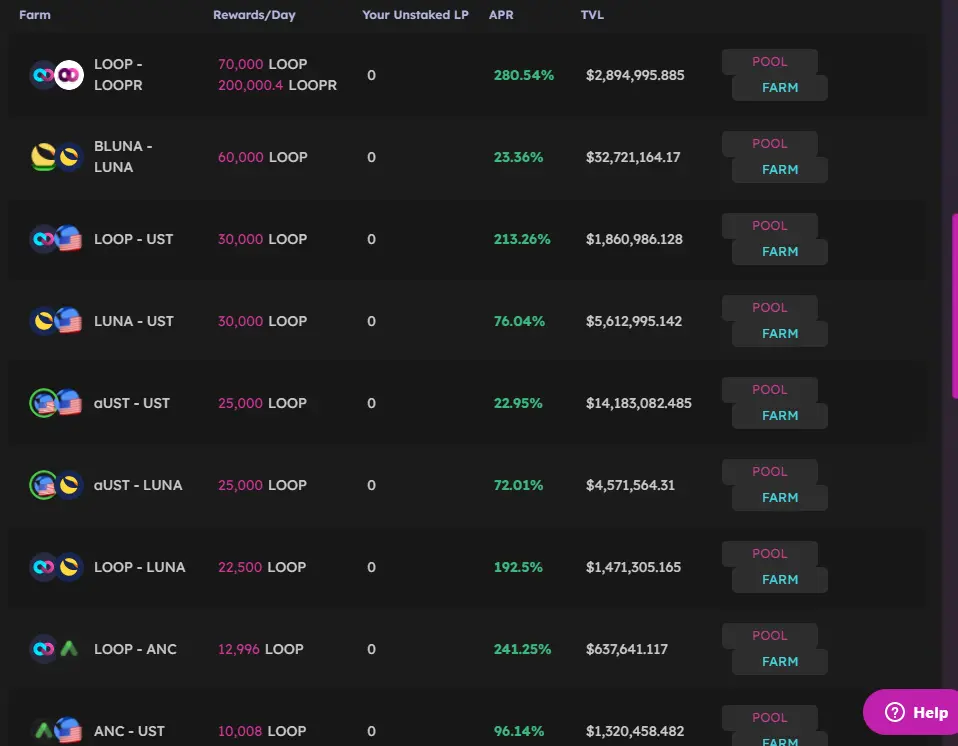The image size is (958, 746).
Task: Open FARM for LOOP - ANC
Action: (780, 662)
